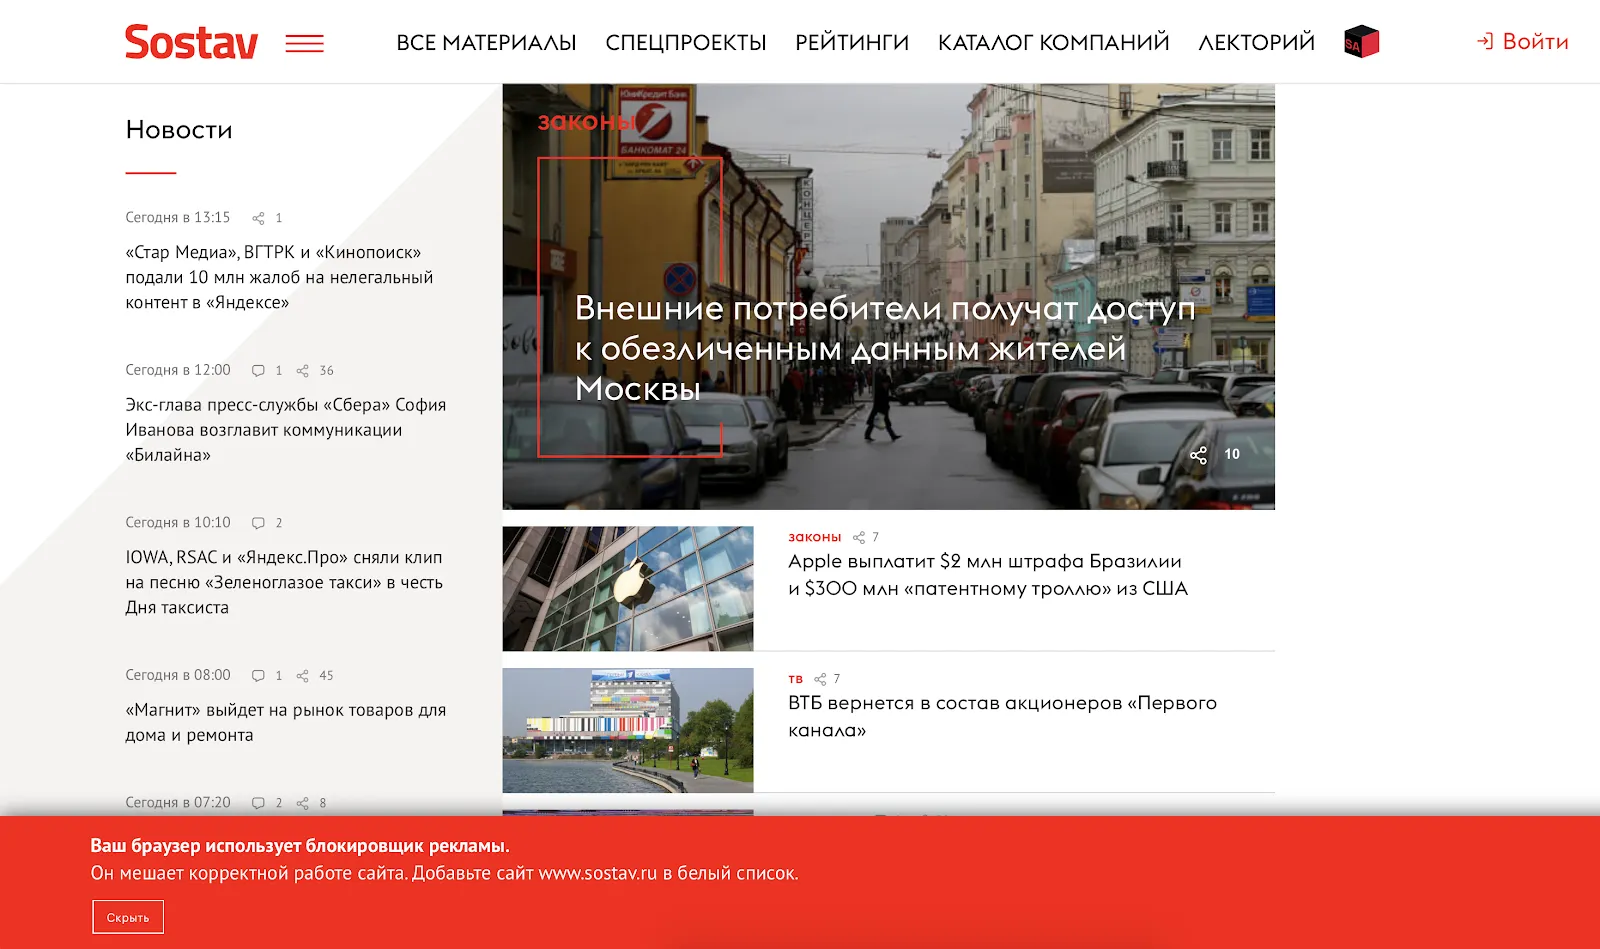This screenshot has width=1600, height=949.
Task: Open Все материалы menu
Action: (486, 43)
